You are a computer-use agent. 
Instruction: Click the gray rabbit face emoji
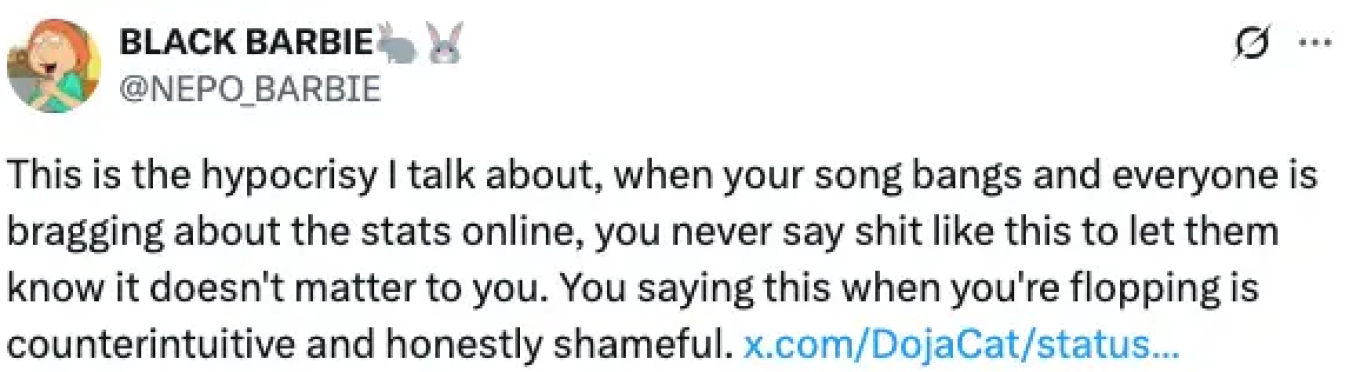445,42
